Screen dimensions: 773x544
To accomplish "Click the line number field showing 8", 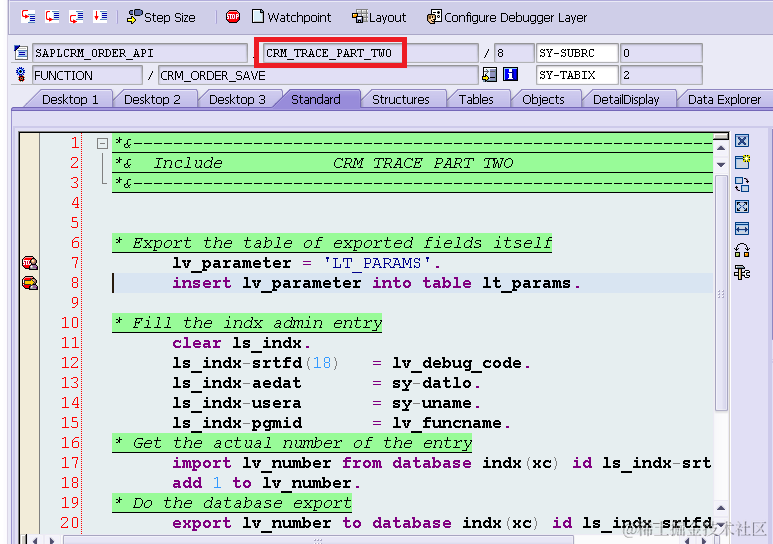I will tap(514, 53).
